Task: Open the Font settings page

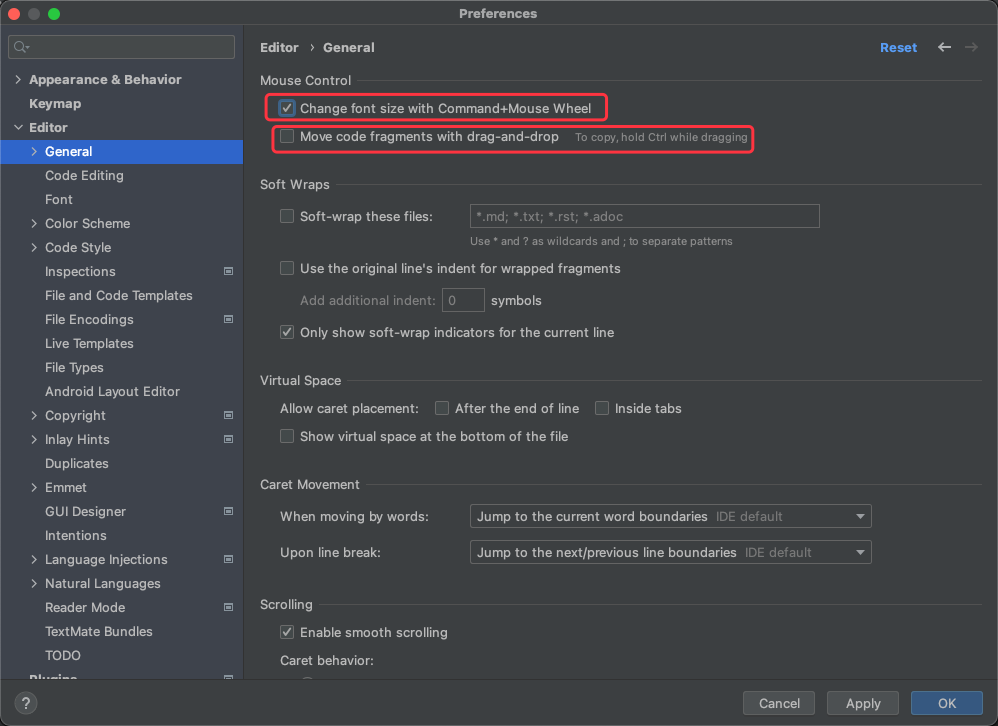Action: tap(59, 200)
